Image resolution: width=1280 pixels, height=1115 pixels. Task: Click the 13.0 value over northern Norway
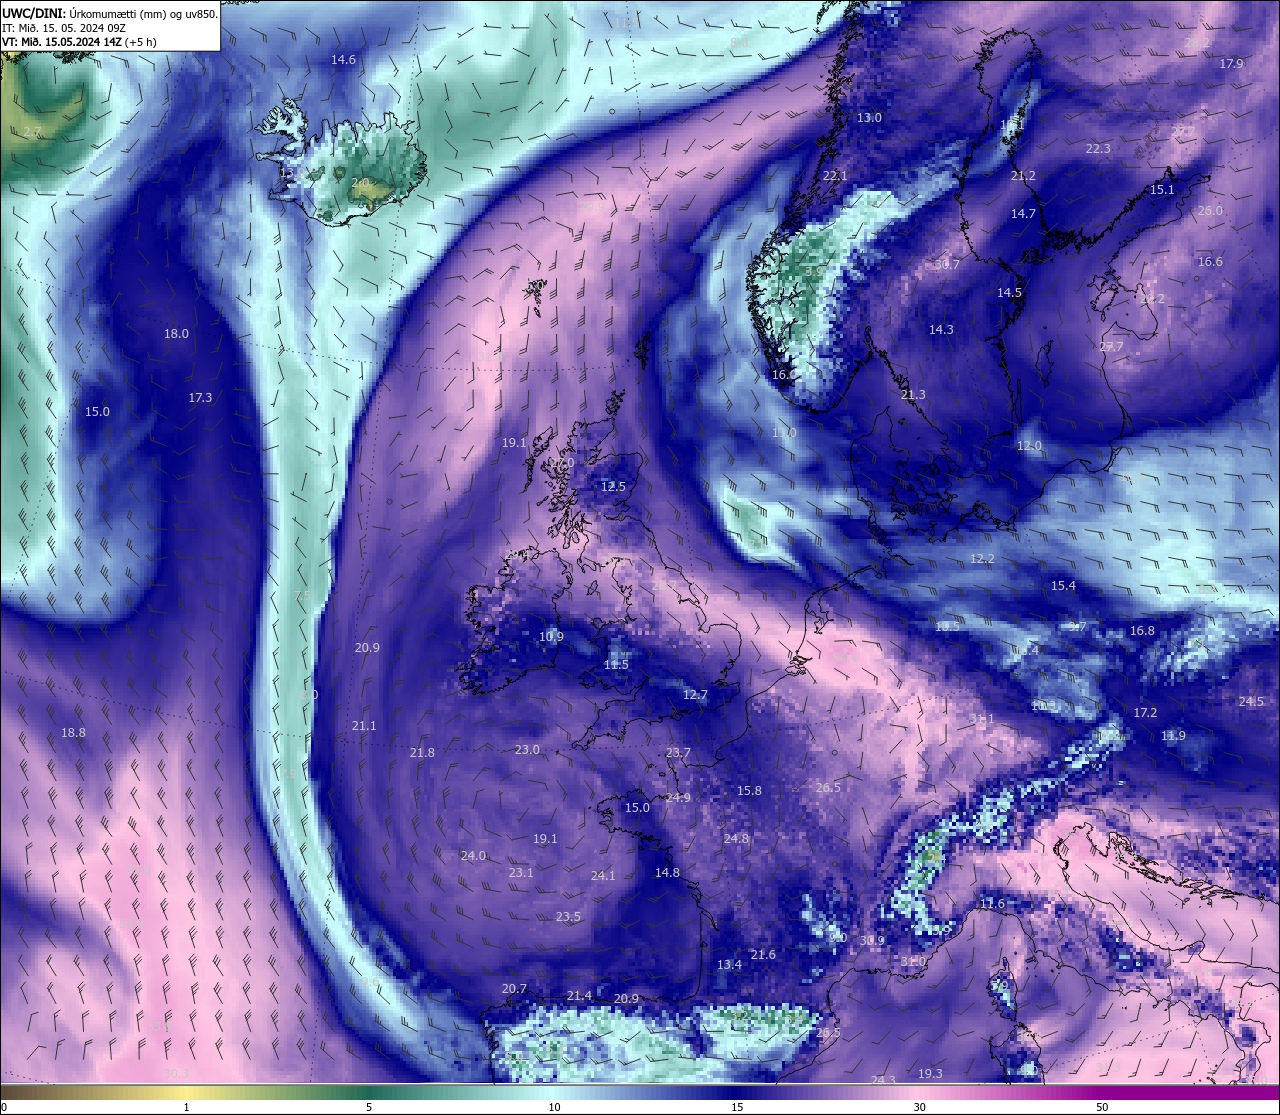(x=869, y=118)
